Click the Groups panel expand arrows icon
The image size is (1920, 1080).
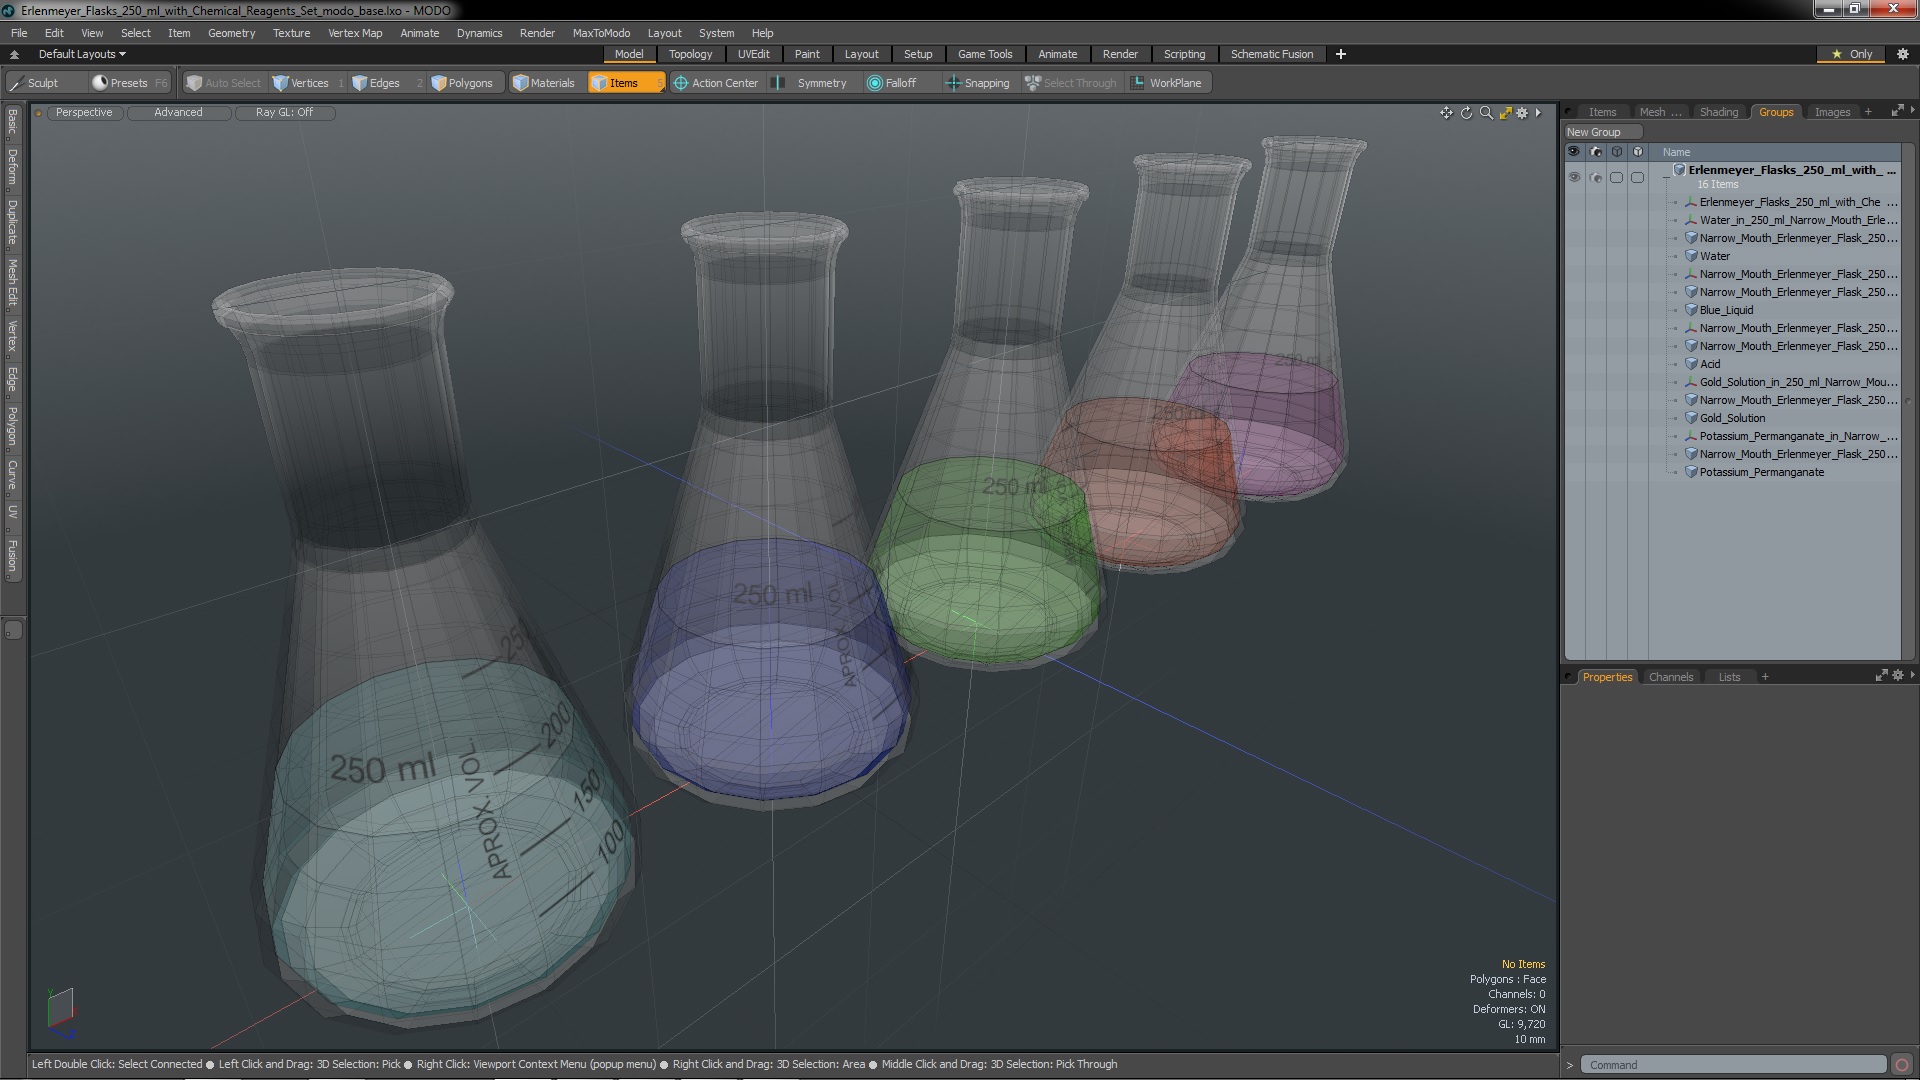pyautogui.click(x=1897, y=111)
